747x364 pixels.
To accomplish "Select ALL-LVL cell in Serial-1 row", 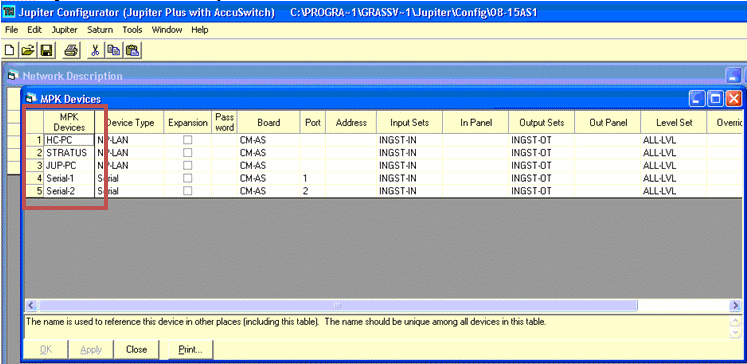I will coord(674,178).
